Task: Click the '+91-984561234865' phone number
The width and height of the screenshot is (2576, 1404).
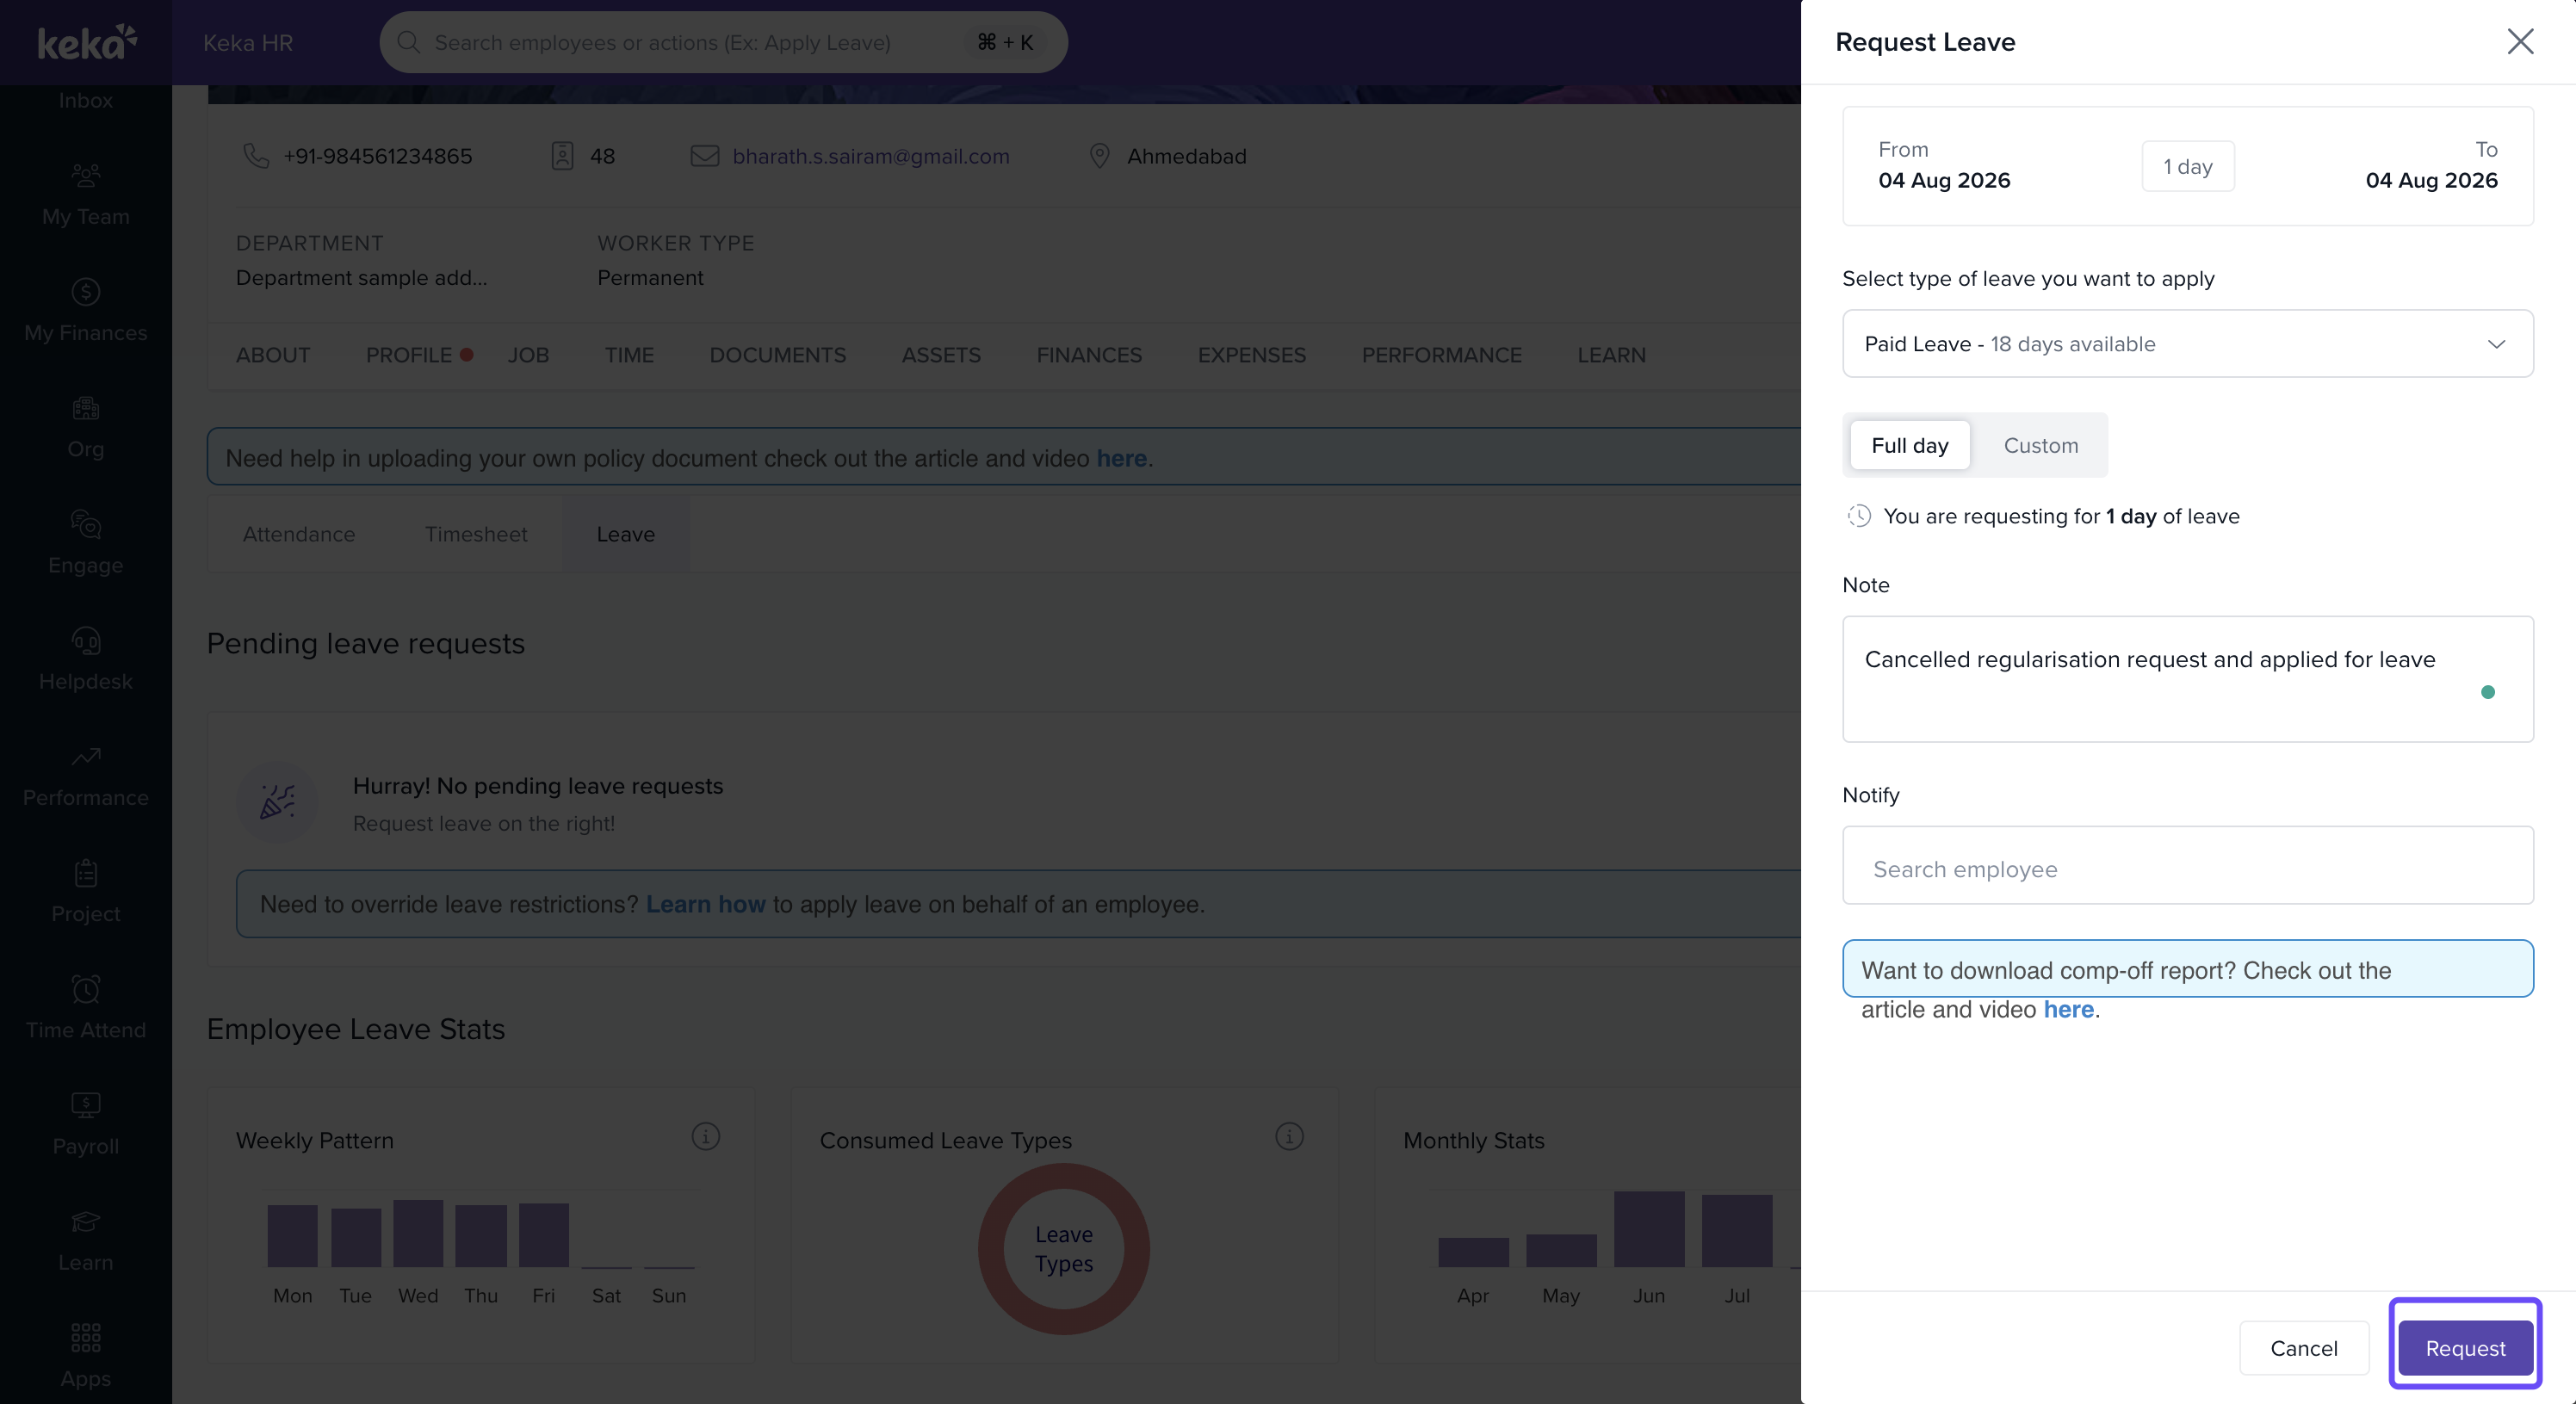Action: click(x=378, y=156)
